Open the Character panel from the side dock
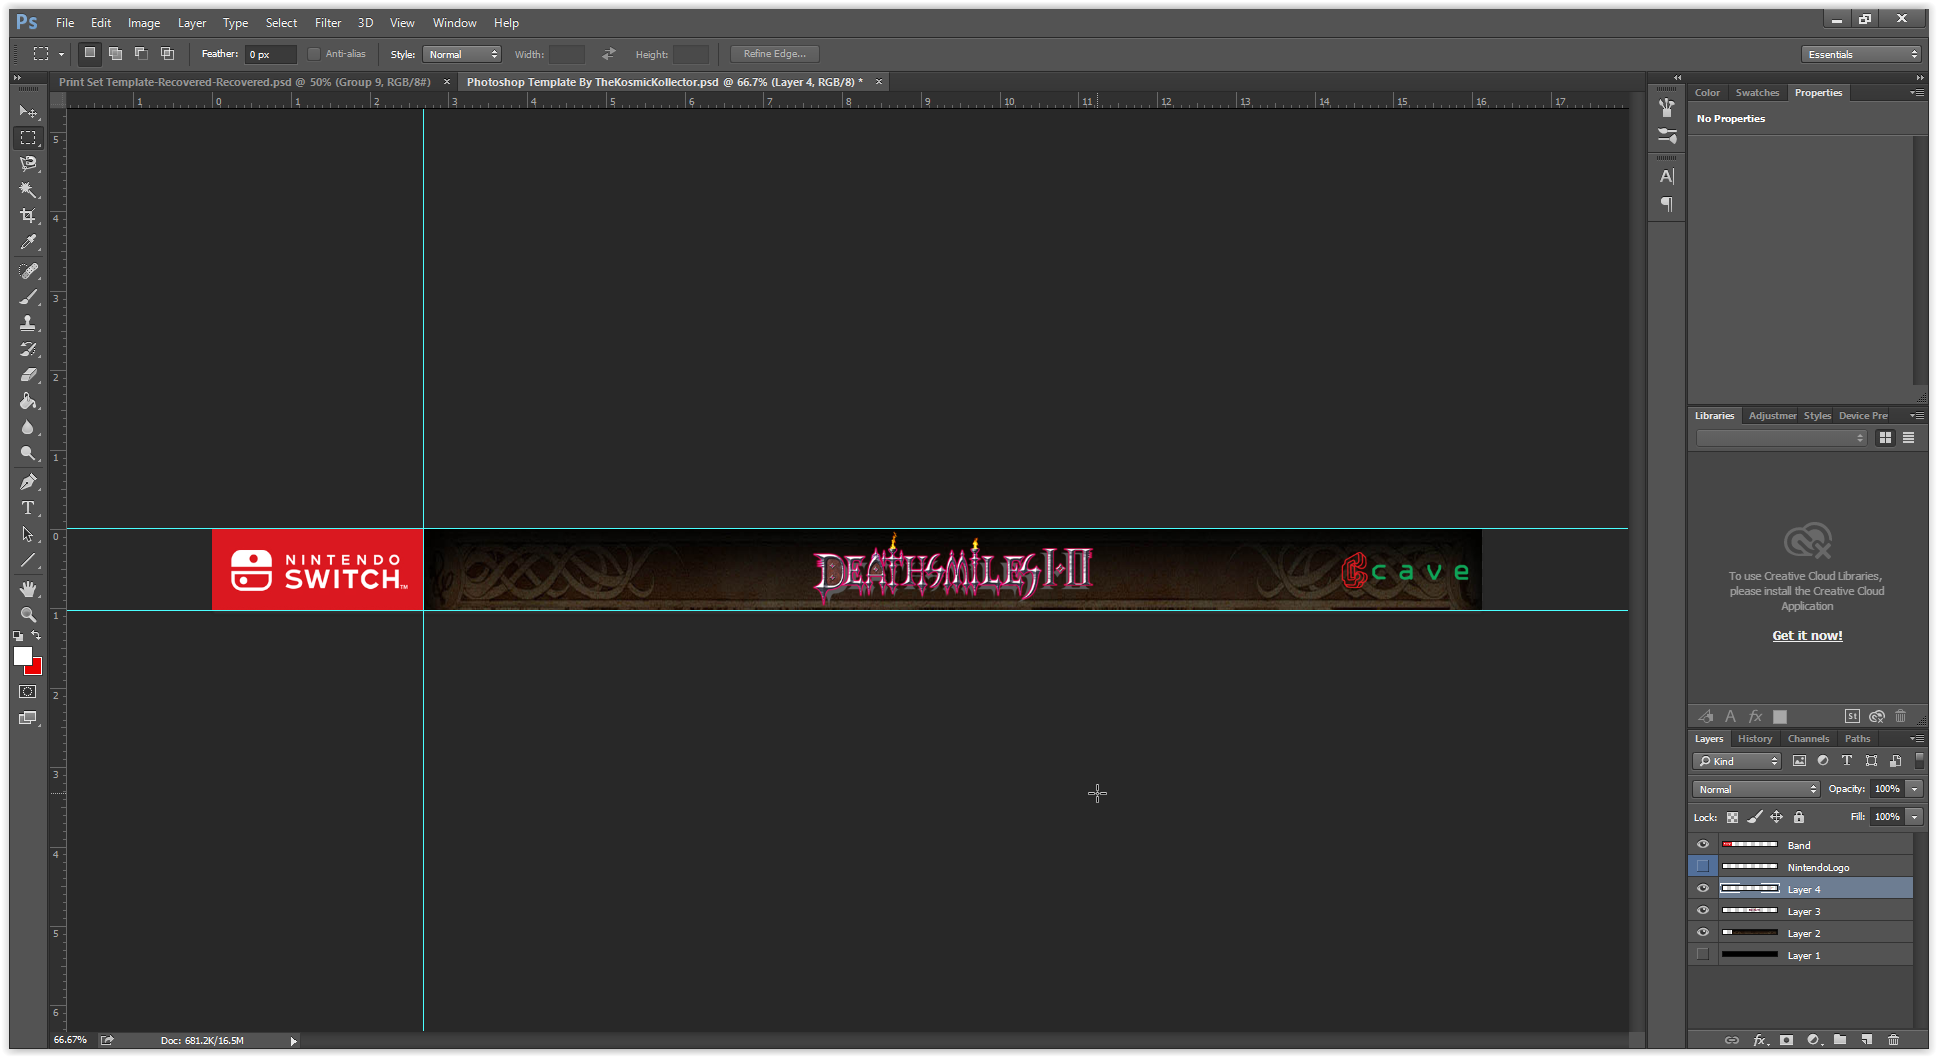Image resolution: width=1937 pixels, height=1057 pixels. coord(1666,176)
